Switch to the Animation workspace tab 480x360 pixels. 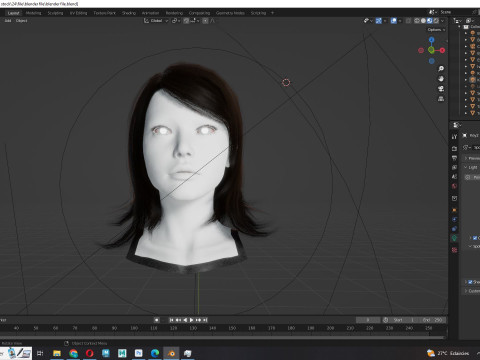tap(150, 13)
